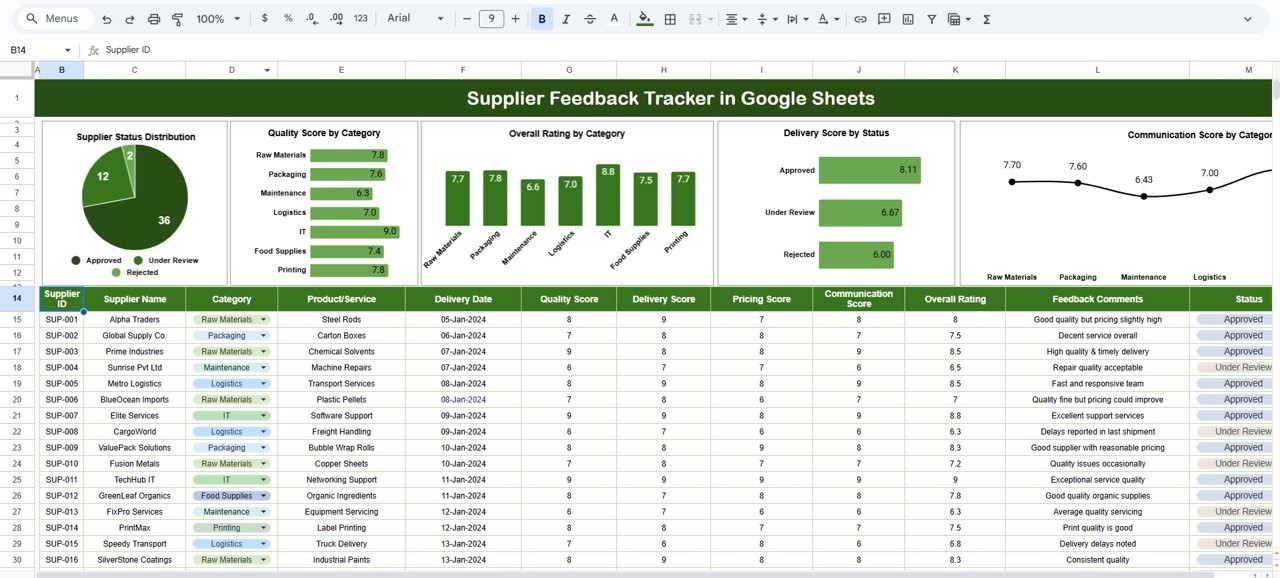
Task: Open the Arial font dropdown
Action: coord(415,19)
